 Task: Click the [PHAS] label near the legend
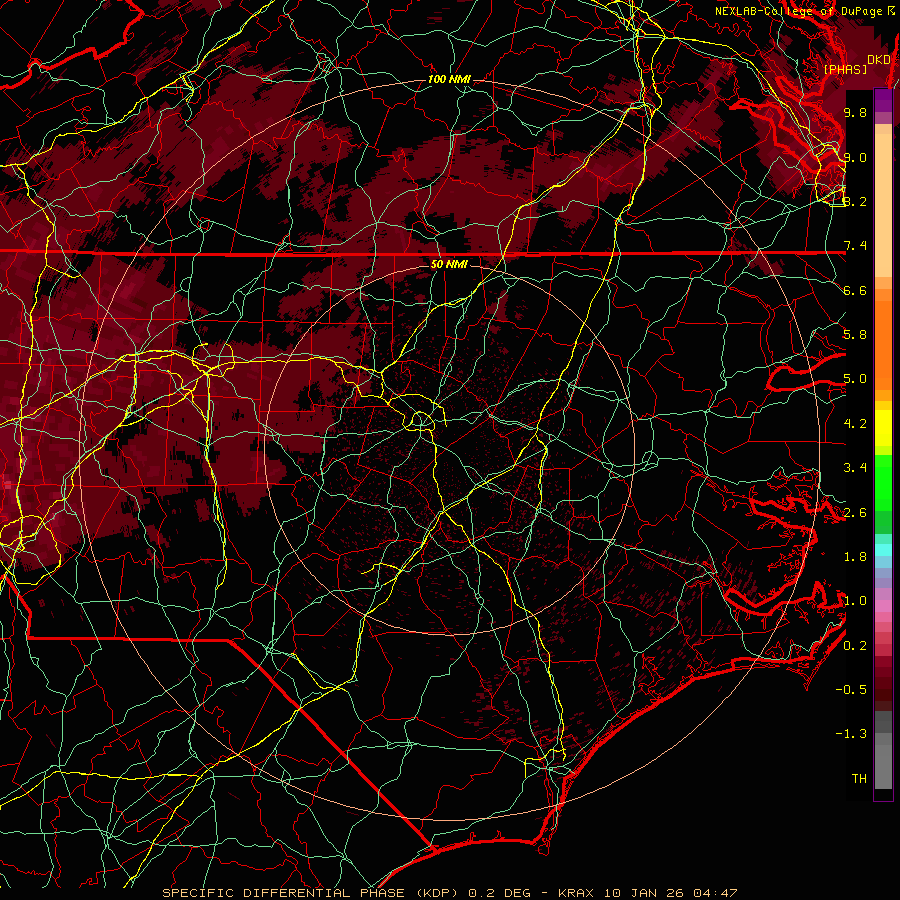845,70
